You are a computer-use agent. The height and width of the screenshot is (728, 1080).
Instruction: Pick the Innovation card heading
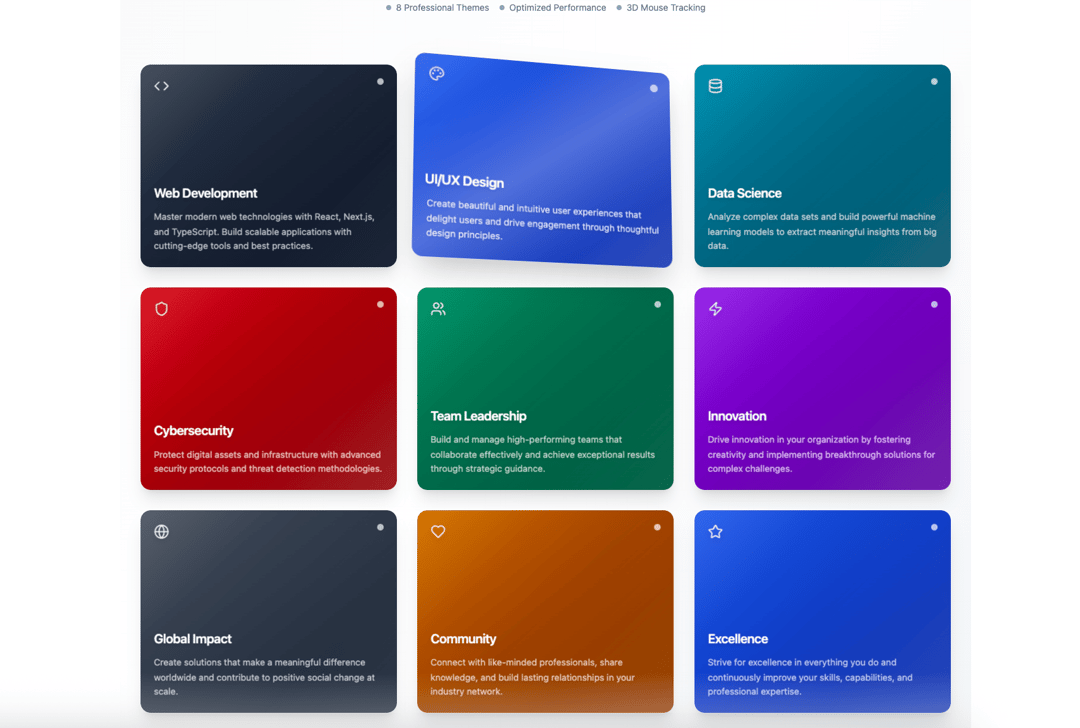[737, 416]
